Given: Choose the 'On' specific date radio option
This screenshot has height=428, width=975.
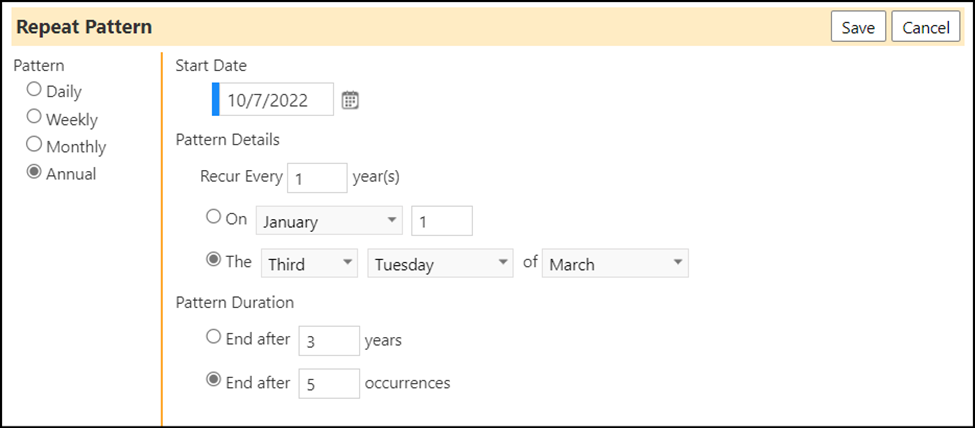Looking at the screenshot, I should point(213,216).
